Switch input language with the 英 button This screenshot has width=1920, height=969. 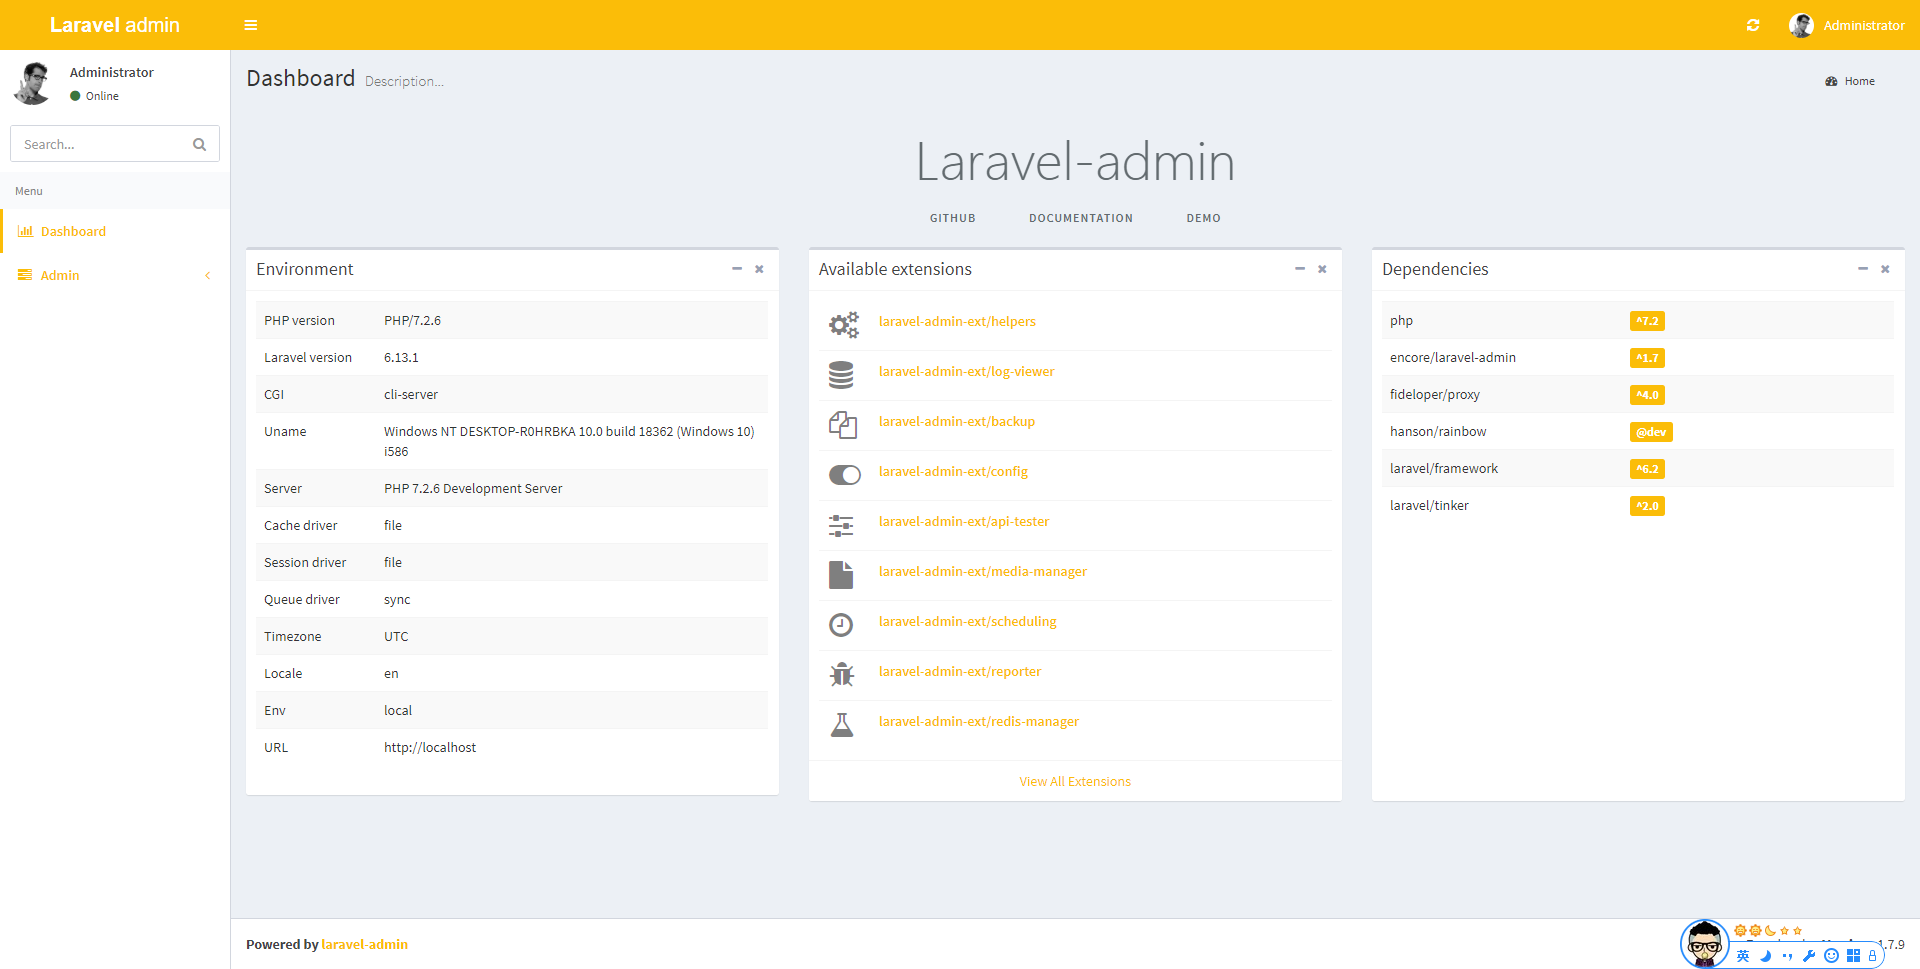click(x=1743, y=956)
